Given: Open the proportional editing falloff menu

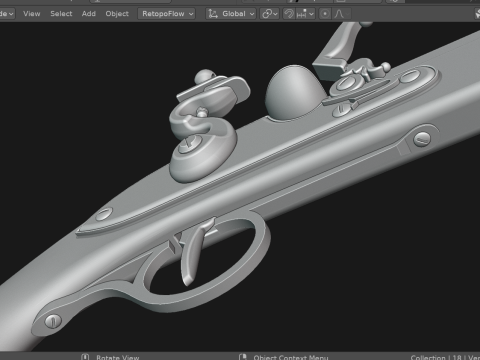Looking at the screenshot, I should [341, 14].
